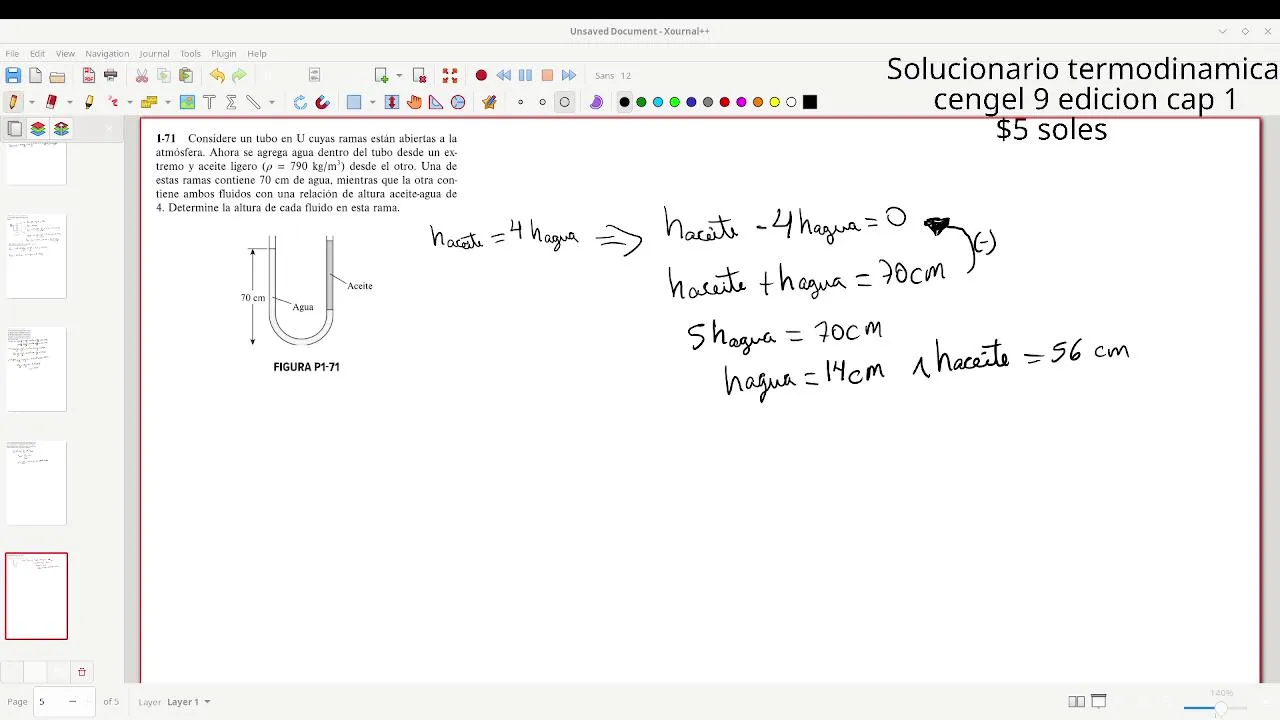
Task: Toggle the compass tool
Action: coord(458,102)
